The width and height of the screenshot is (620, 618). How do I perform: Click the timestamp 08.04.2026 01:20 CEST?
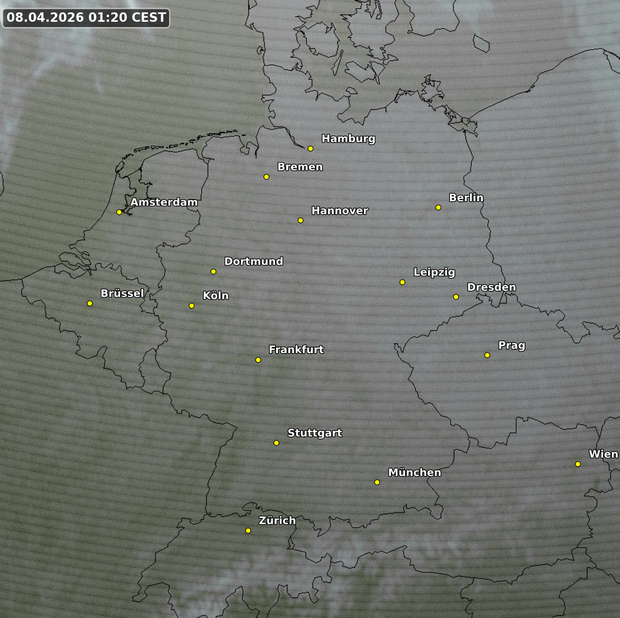(86, 17)
